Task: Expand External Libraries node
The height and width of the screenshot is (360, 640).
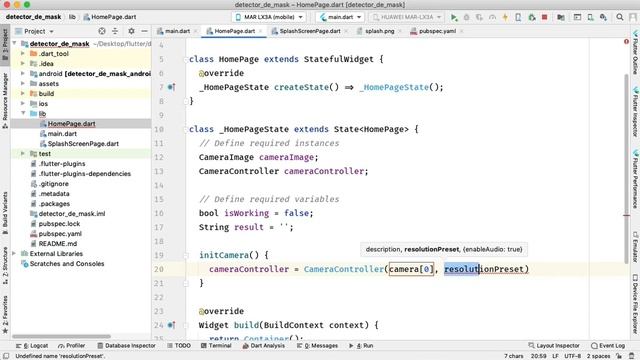Action: point(14,253)
